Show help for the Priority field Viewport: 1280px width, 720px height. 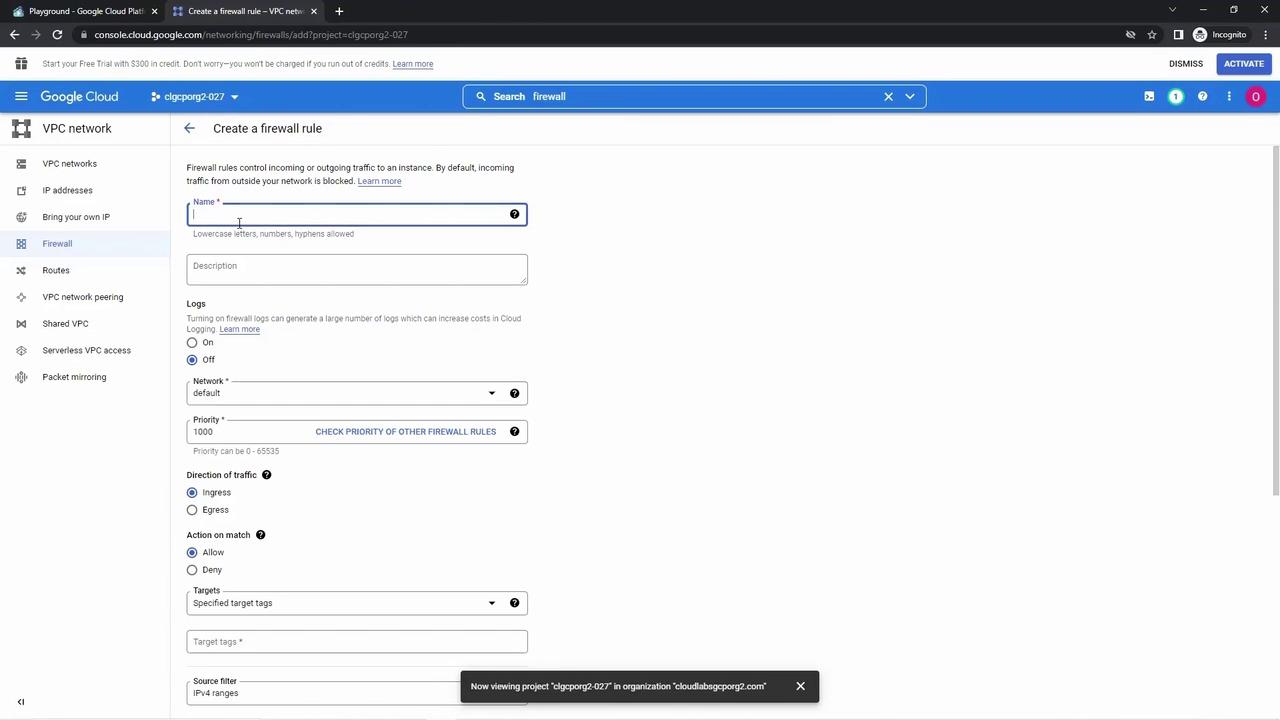point(515,432)
